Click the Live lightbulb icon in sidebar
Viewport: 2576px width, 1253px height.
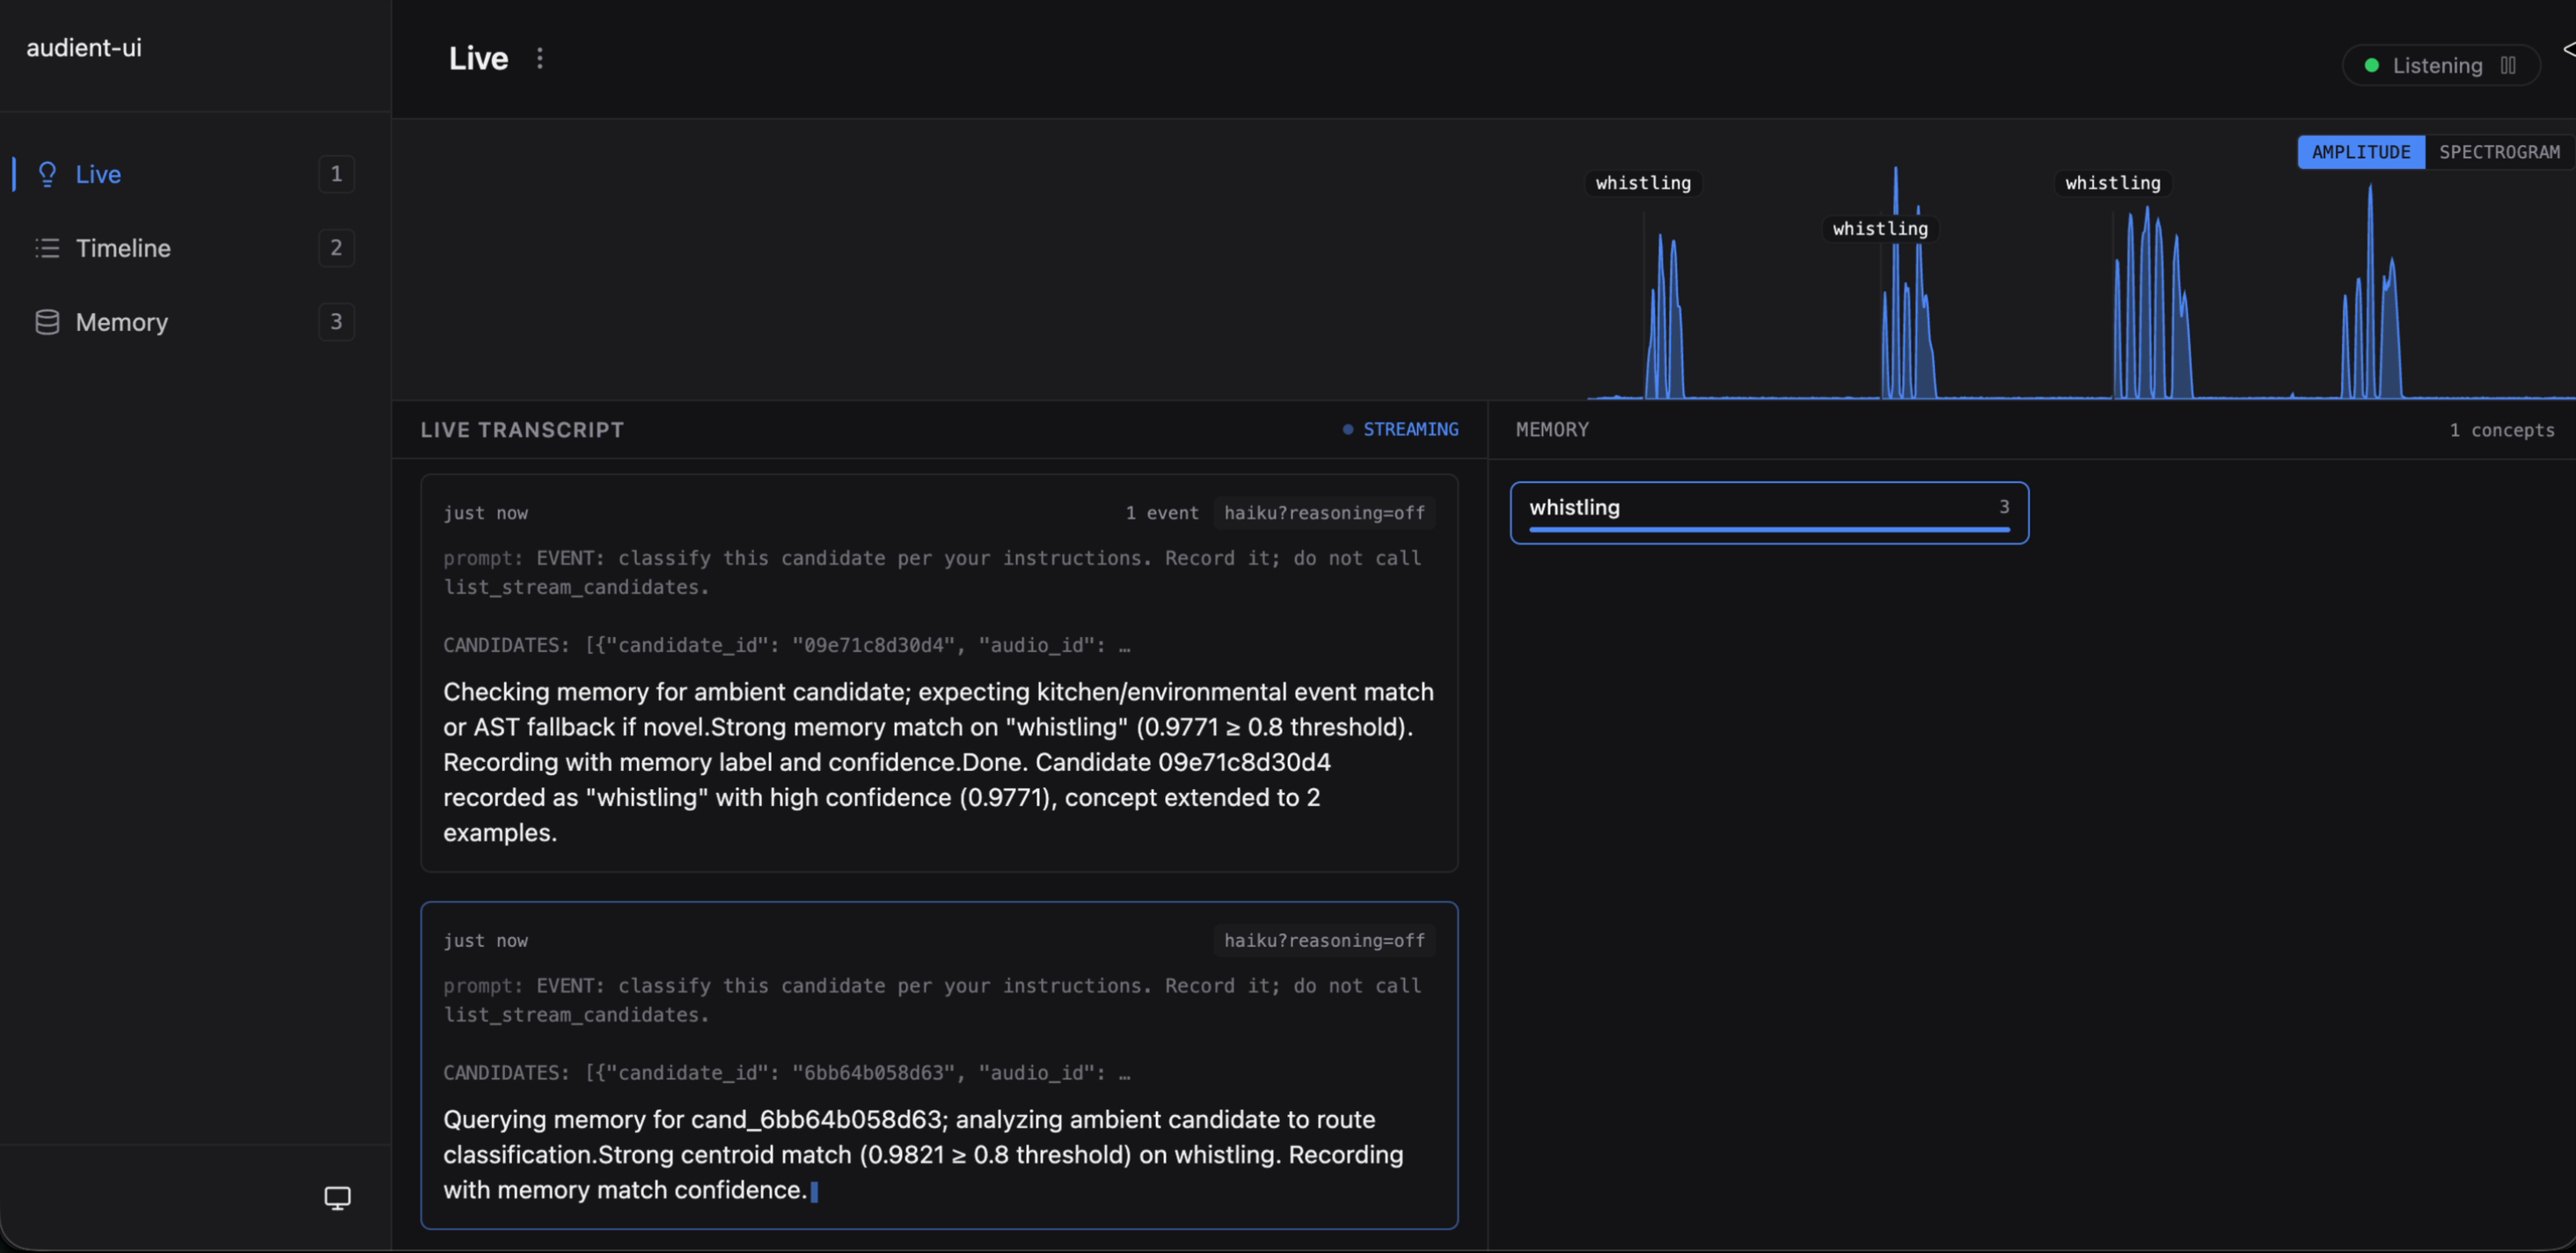point(47,174)
